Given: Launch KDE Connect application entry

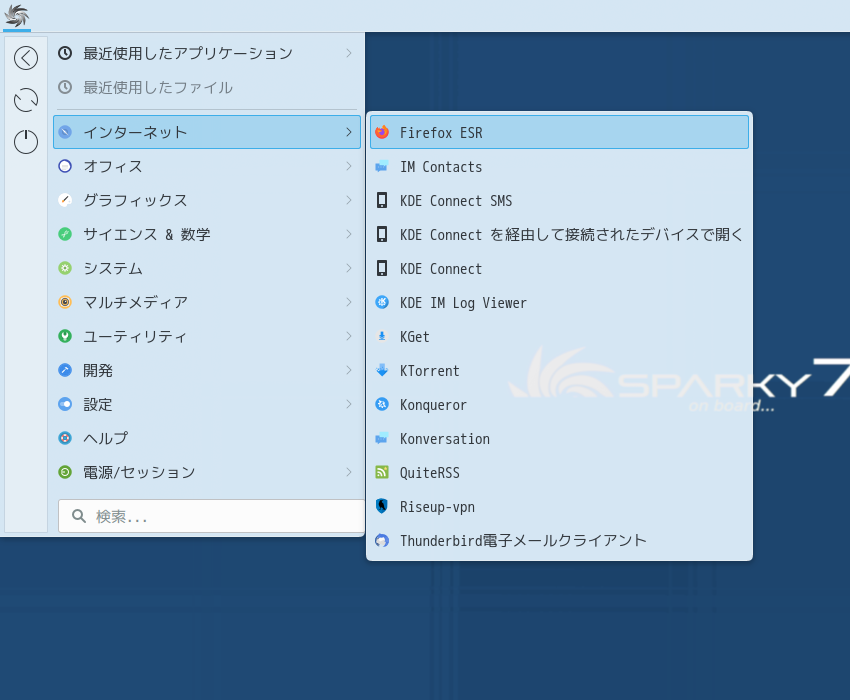Looking at the screenshot, I should [x=559, y=268].
